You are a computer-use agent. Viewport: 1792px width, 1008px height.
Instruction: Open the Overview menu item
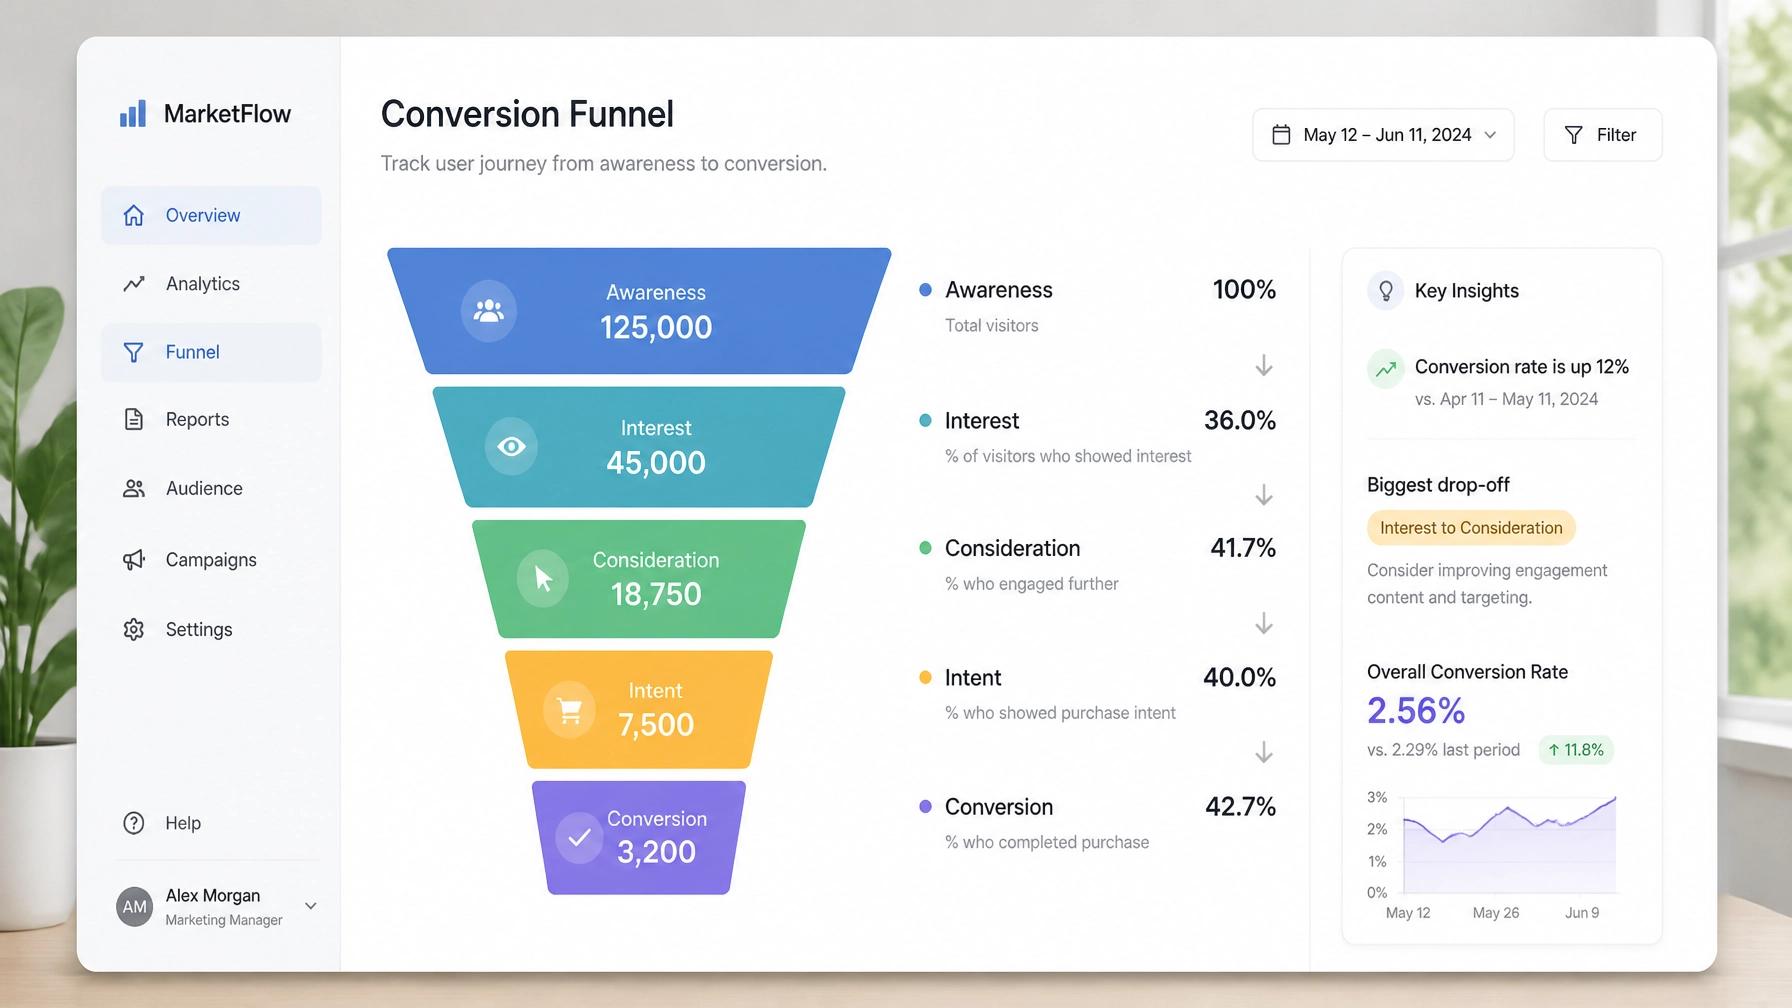211,215
